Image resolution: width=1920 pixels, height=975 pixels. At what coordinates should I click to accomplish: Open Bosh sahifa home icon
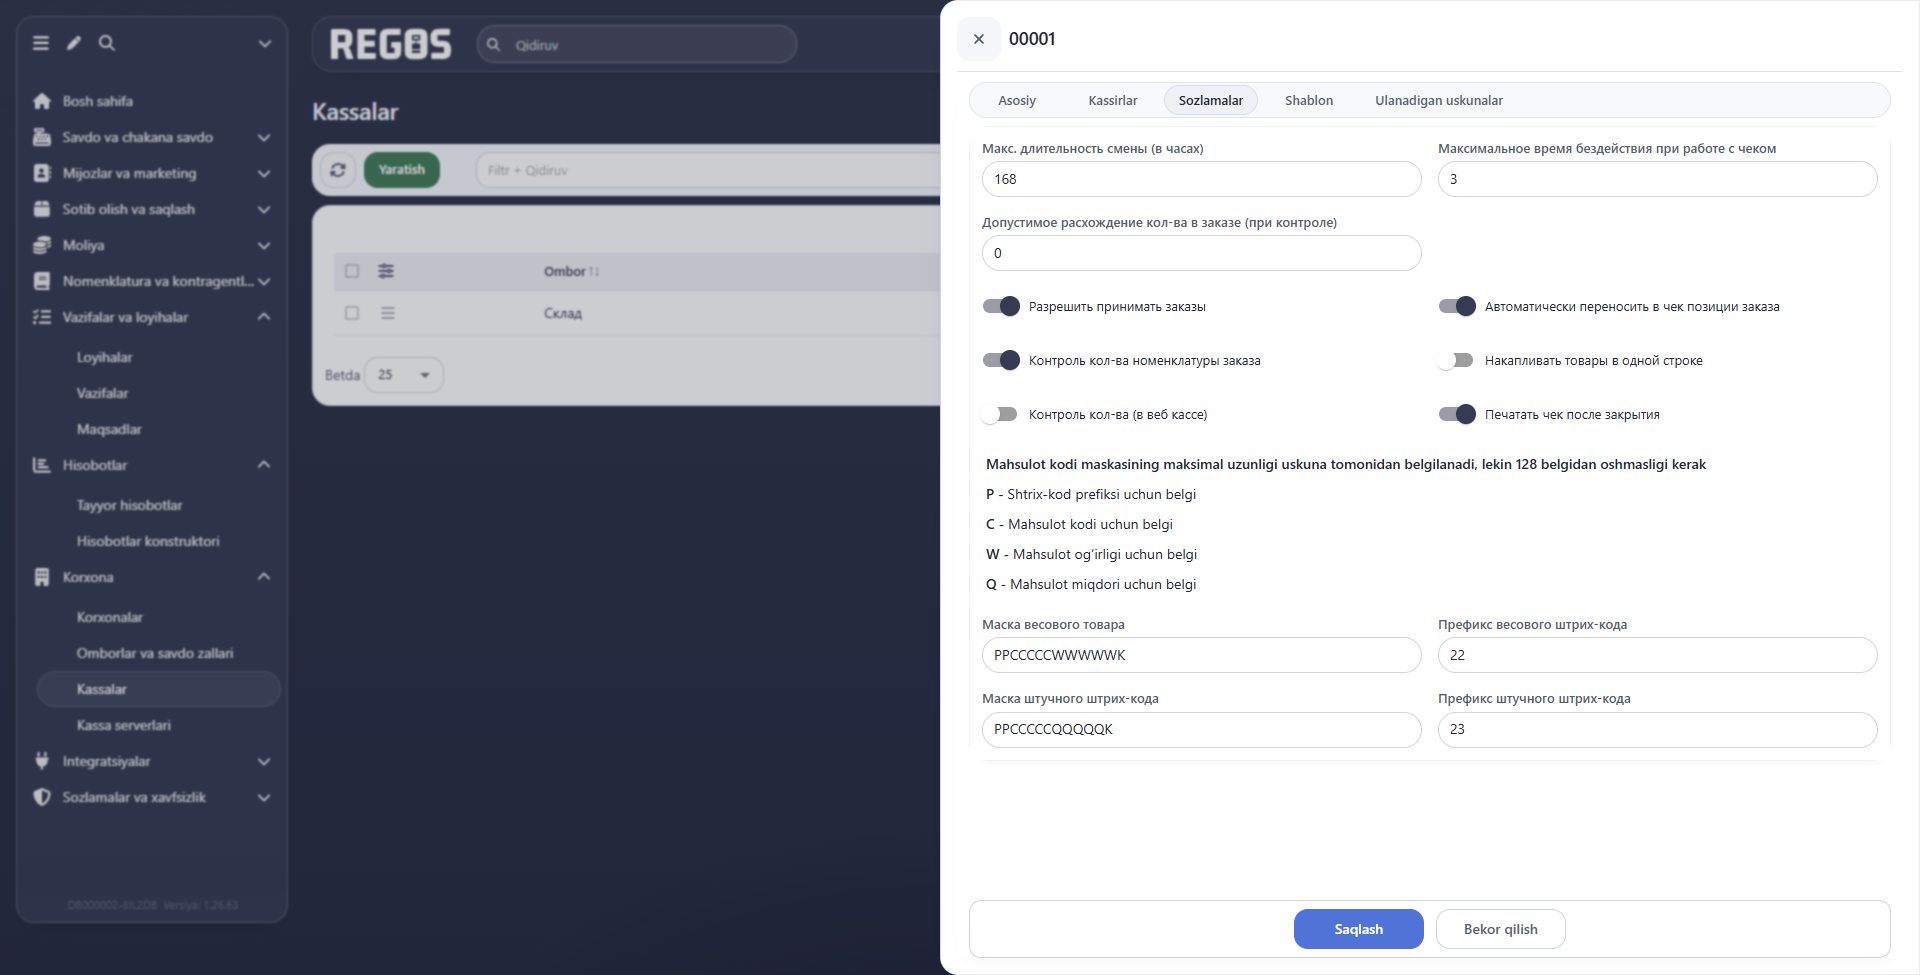coord(42,101)
